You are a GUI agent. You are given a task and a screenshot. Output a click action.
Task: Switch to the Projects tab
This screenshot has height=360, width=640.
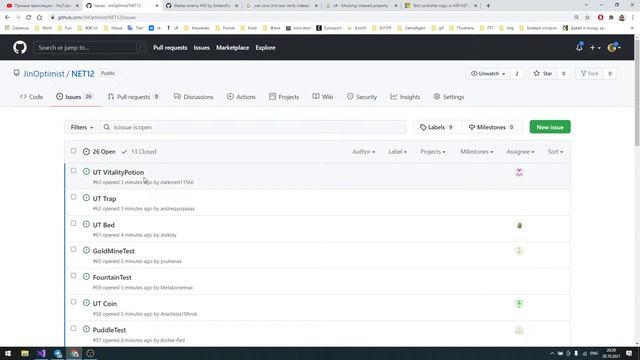click(x=284, y=97)
